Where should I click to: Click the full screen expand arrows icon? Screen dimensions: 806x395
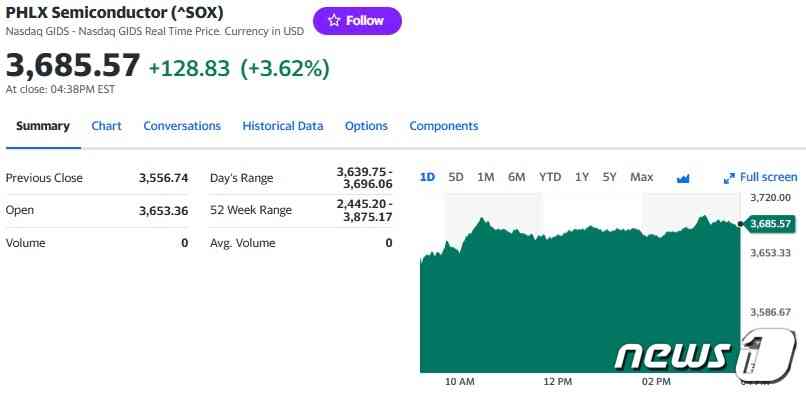point(729,178)
